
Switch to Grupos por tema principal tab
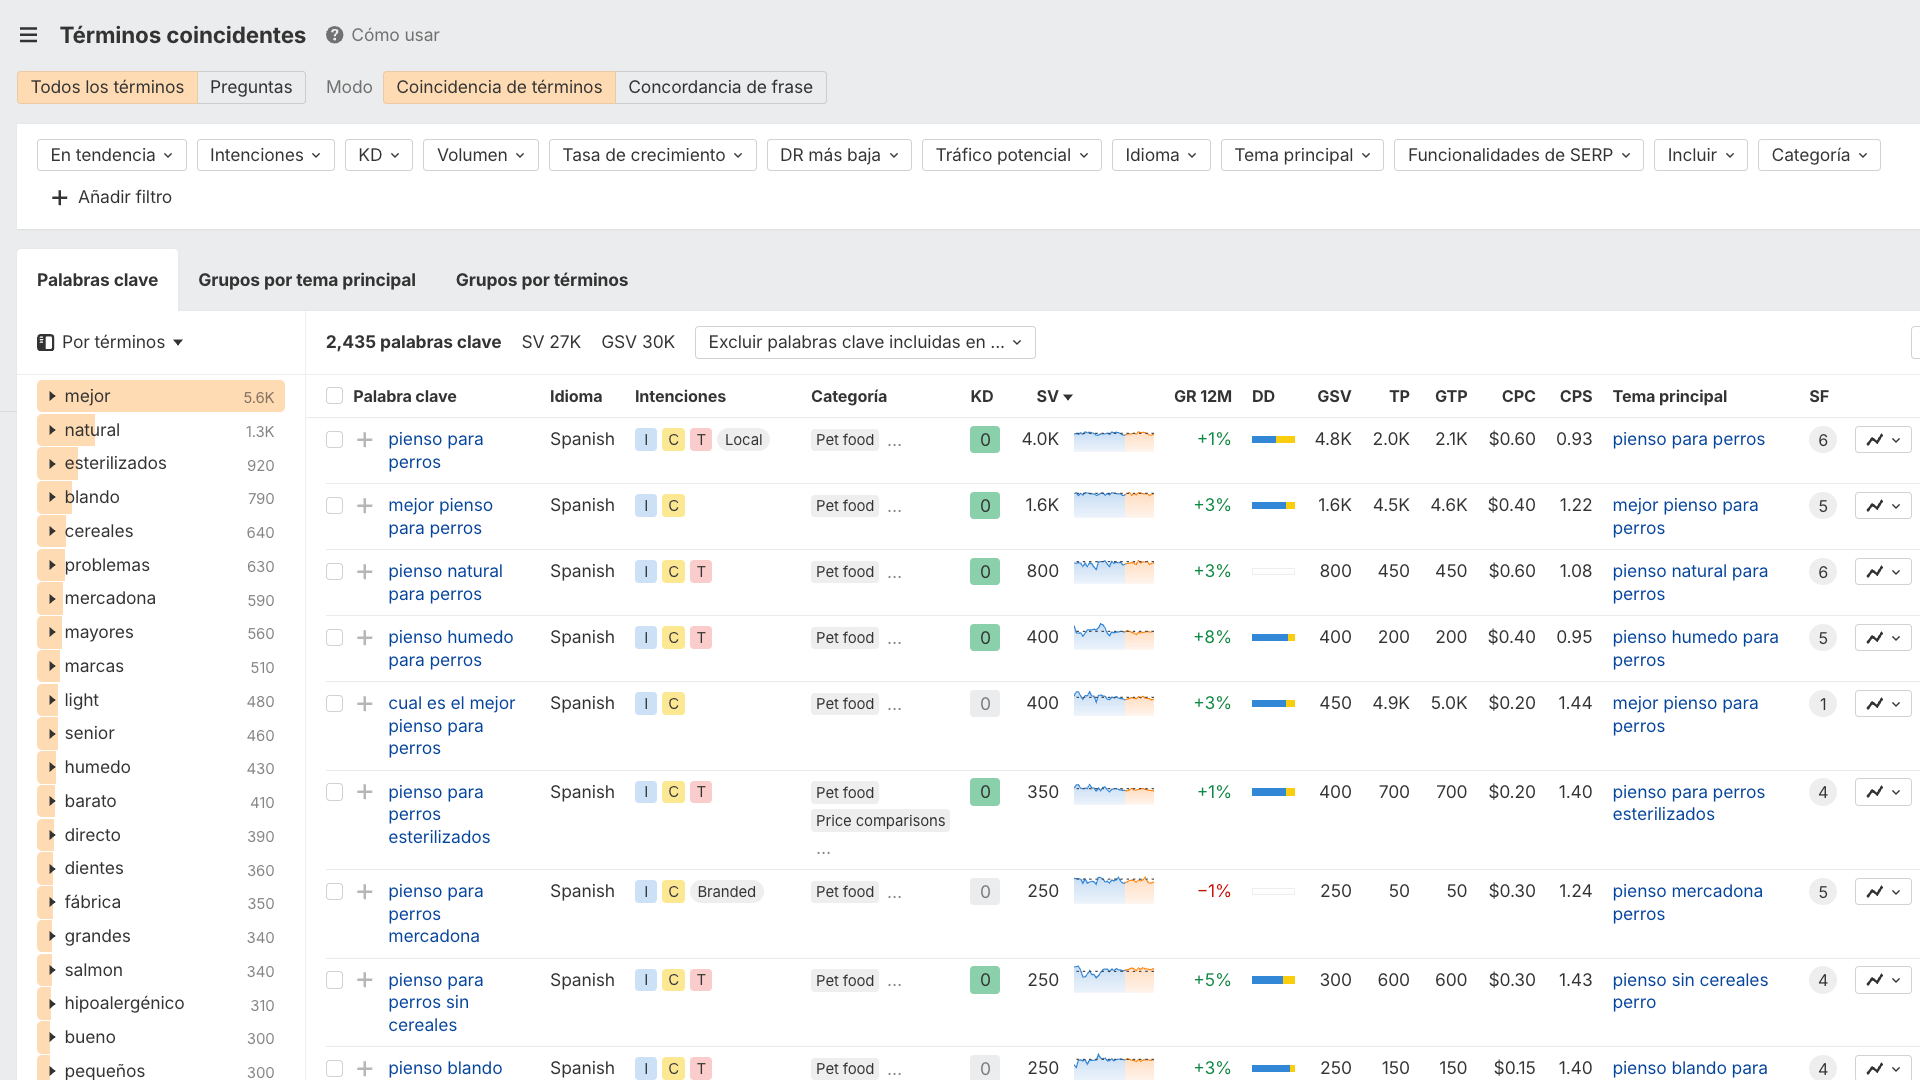[307, 280]
